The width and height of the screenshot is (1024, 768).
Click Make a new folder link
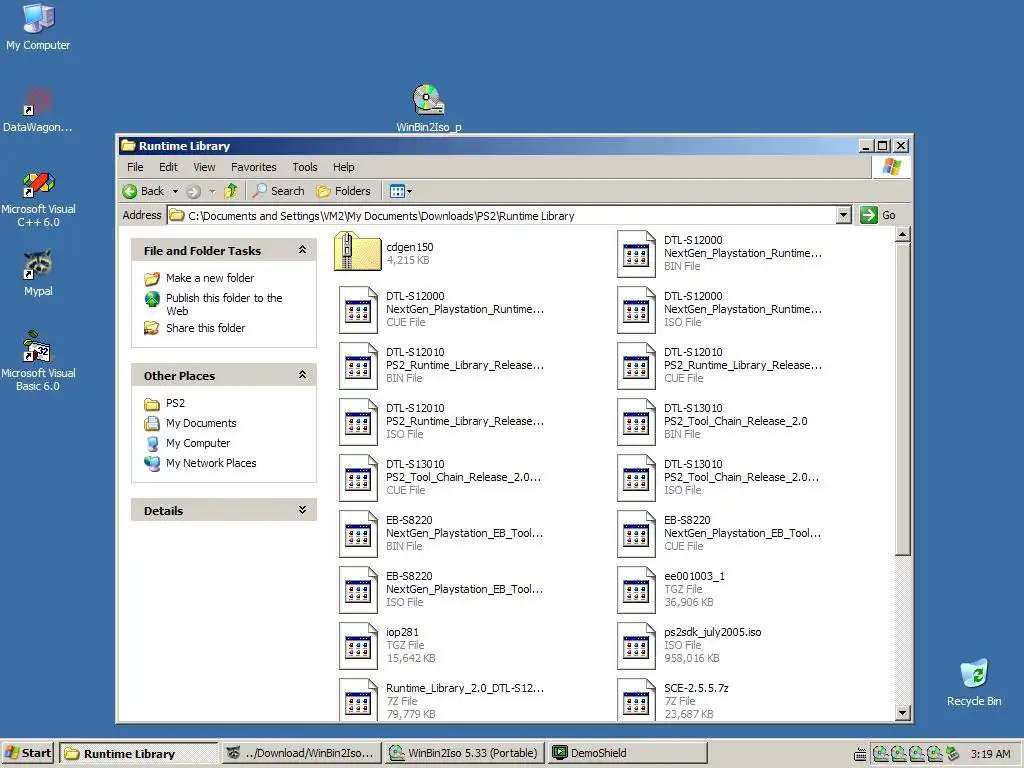pos(210,278)
